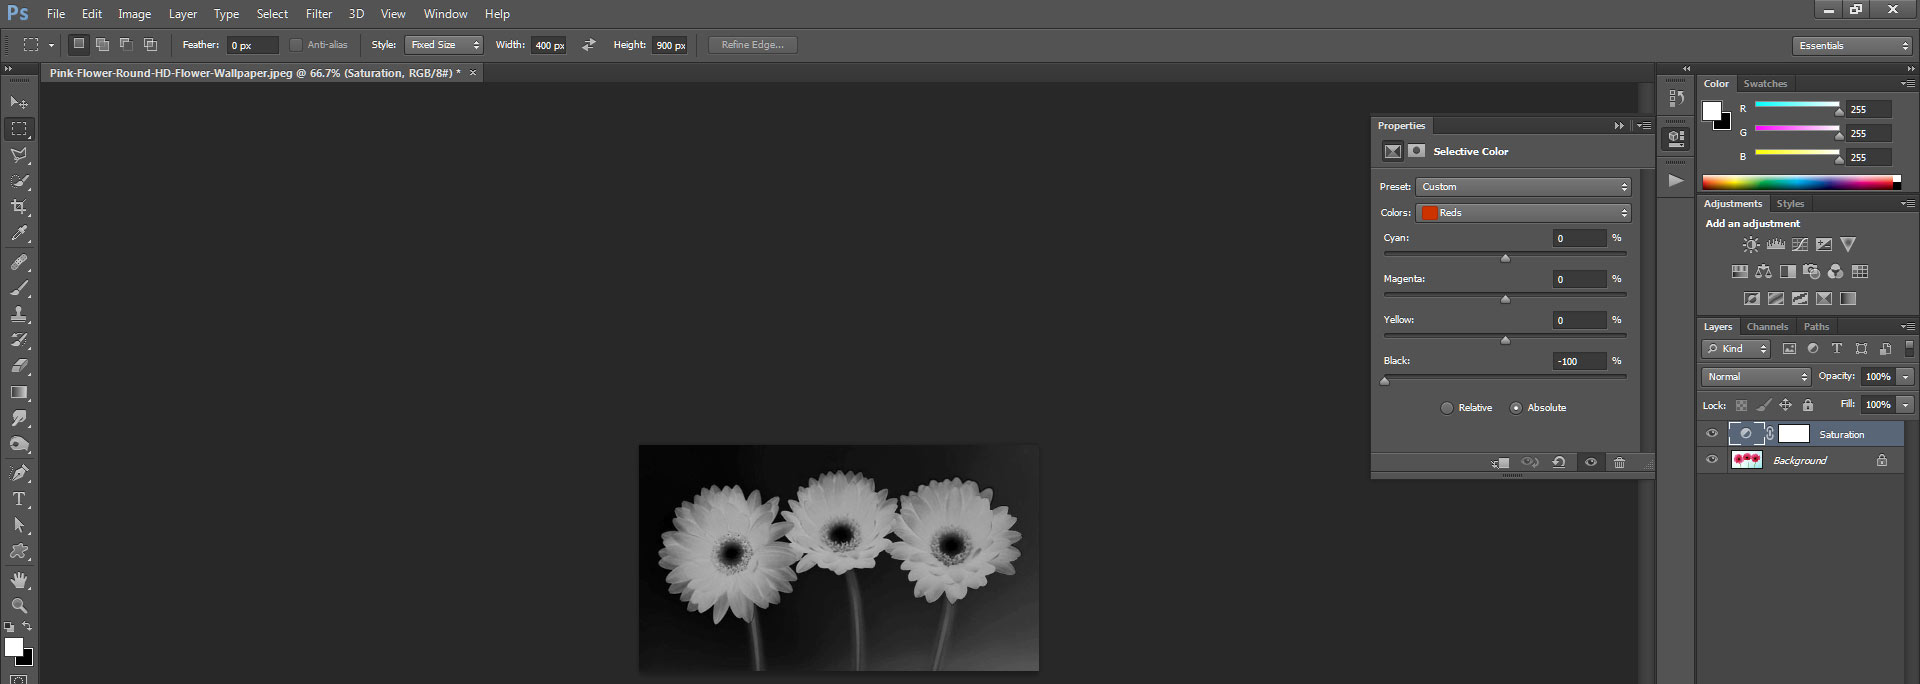Delete the adjustment layer using trash icon

point(1619,462)
